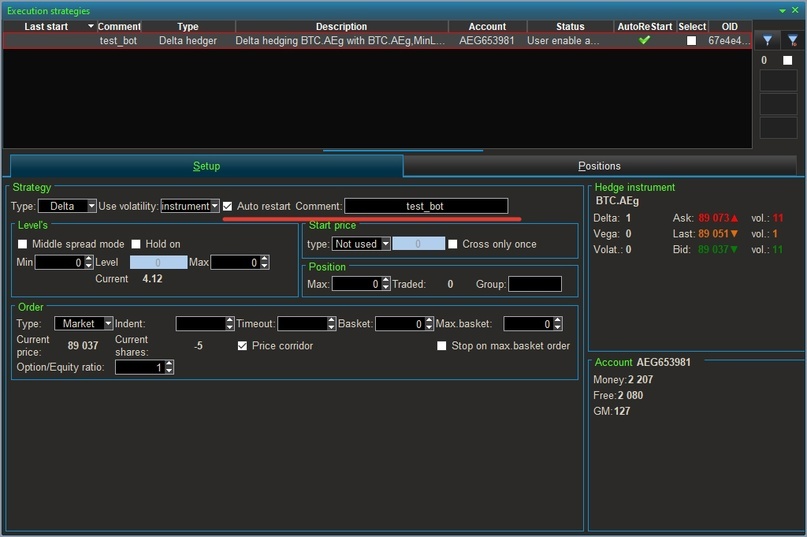Click the Current price value 89 037 in Order

83,345
